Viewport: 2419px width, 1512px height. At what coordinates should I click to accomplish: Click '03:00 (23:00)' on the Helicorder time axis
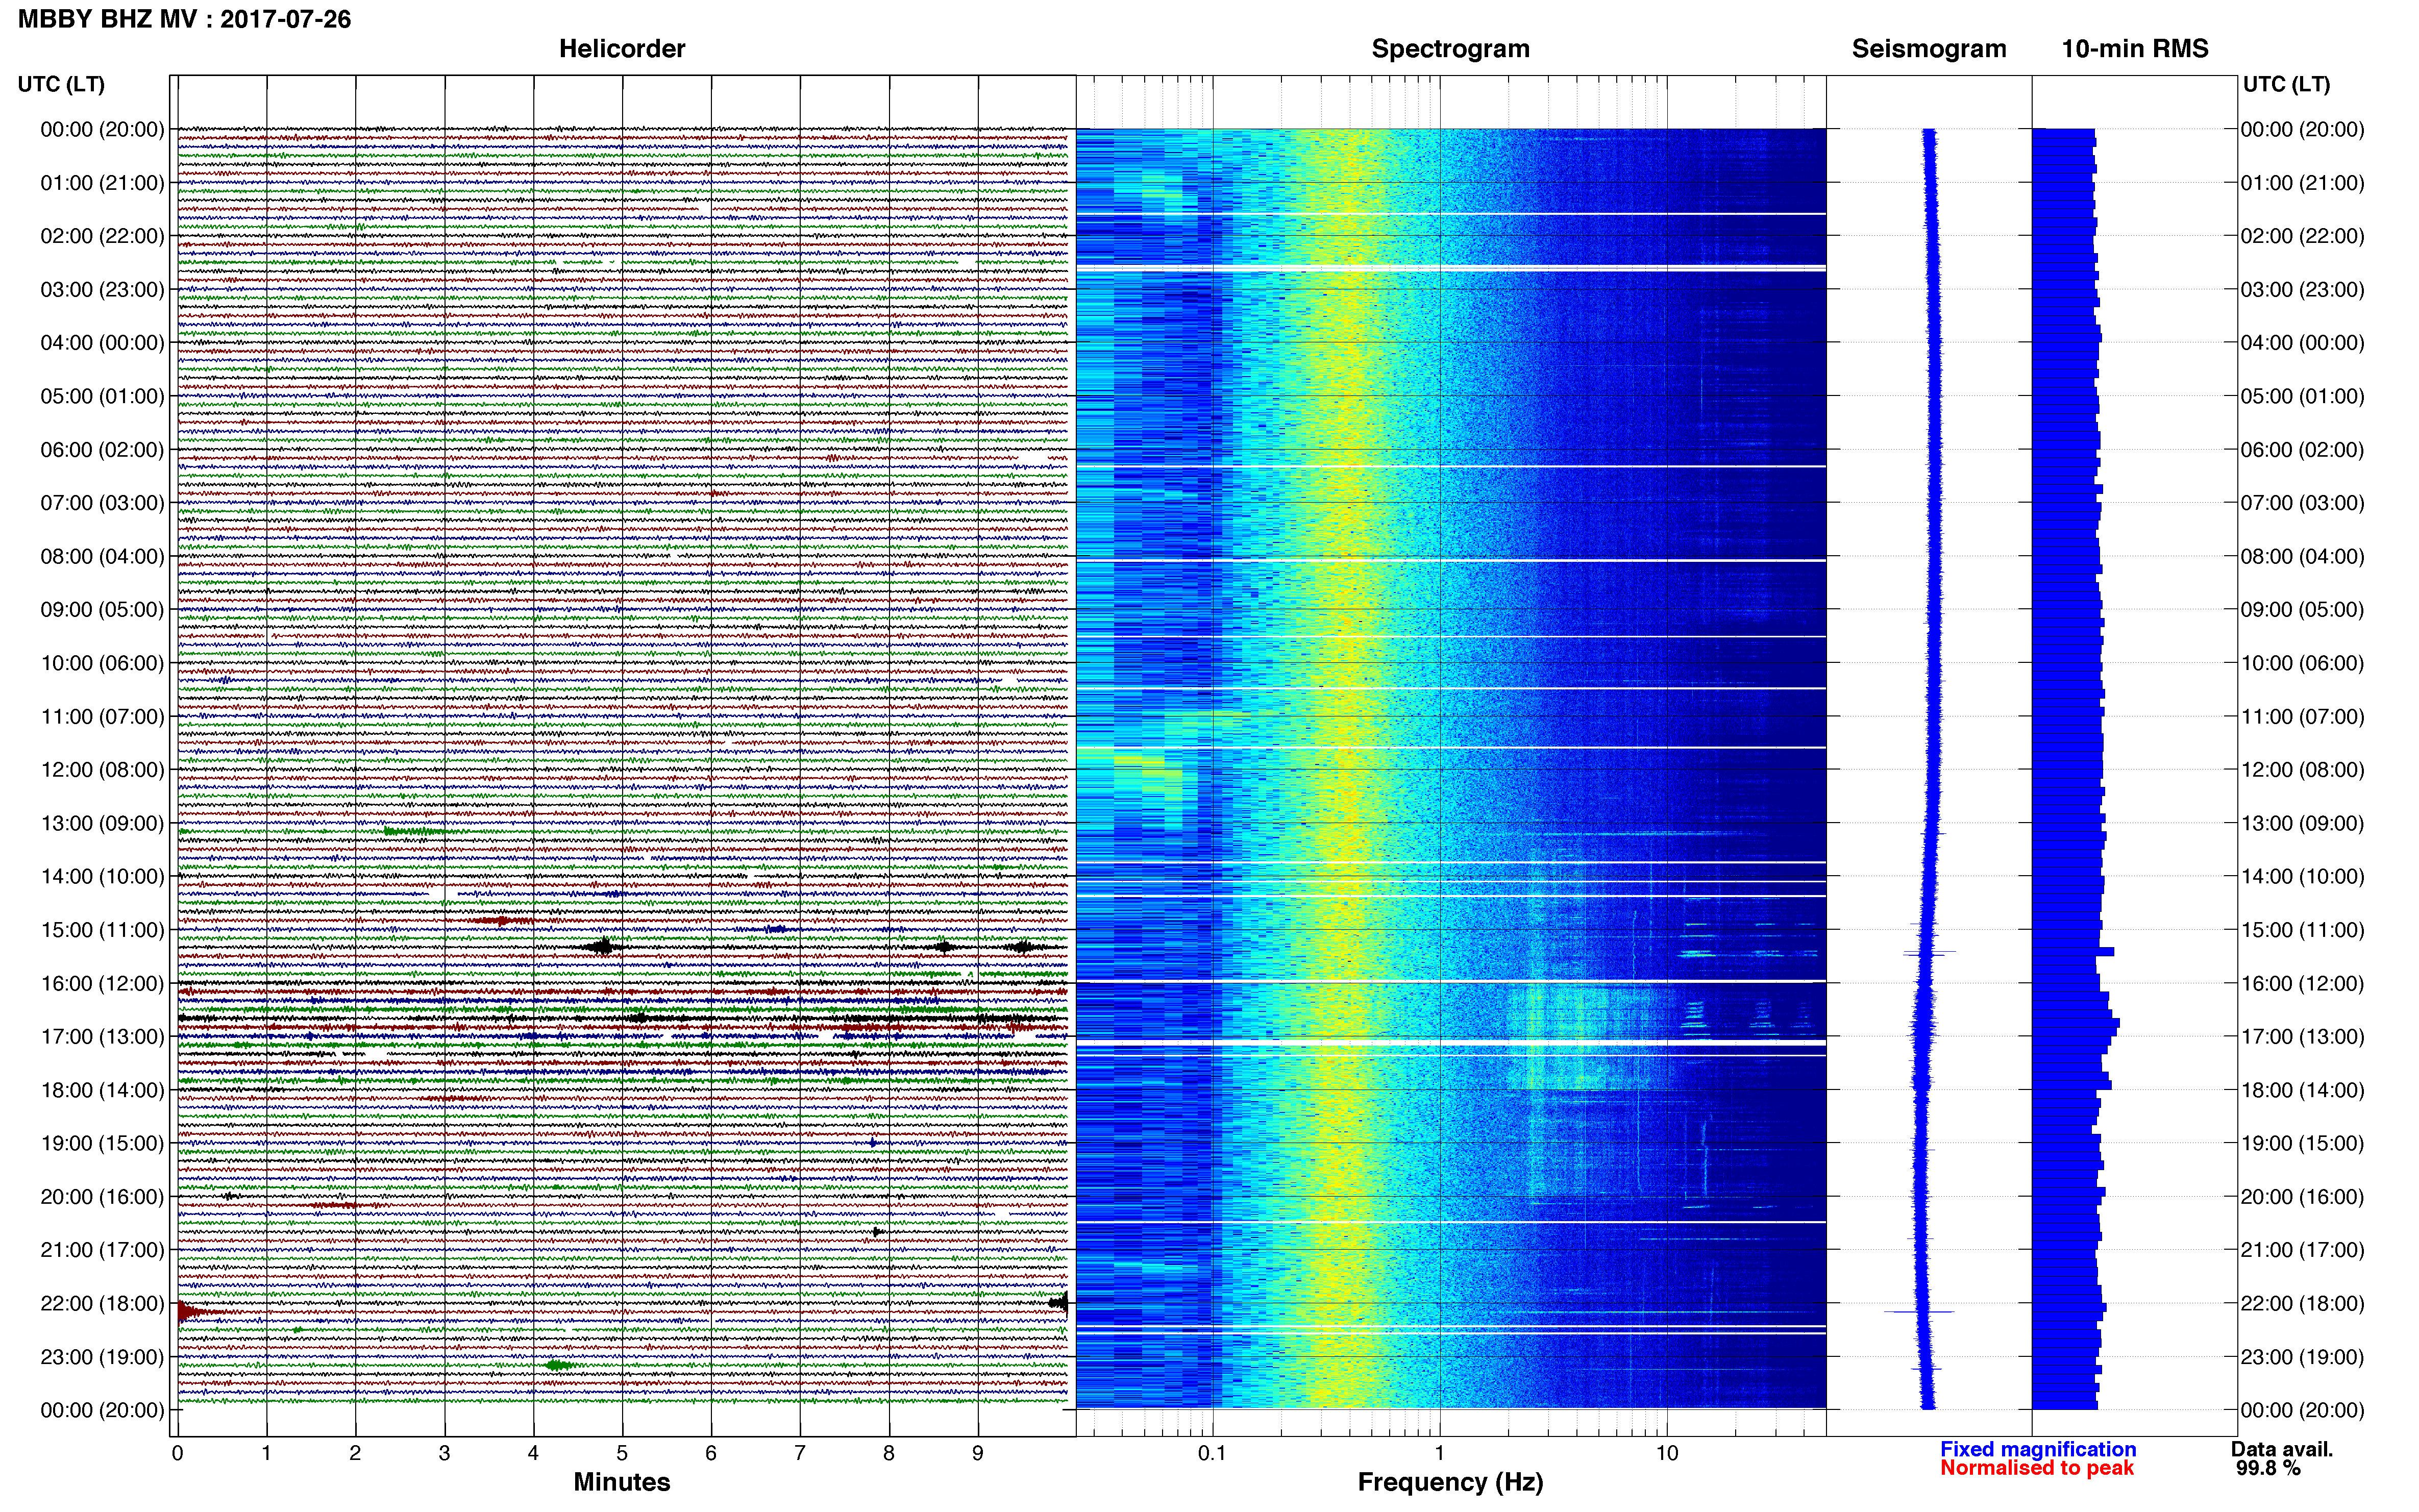pos(102,290)
